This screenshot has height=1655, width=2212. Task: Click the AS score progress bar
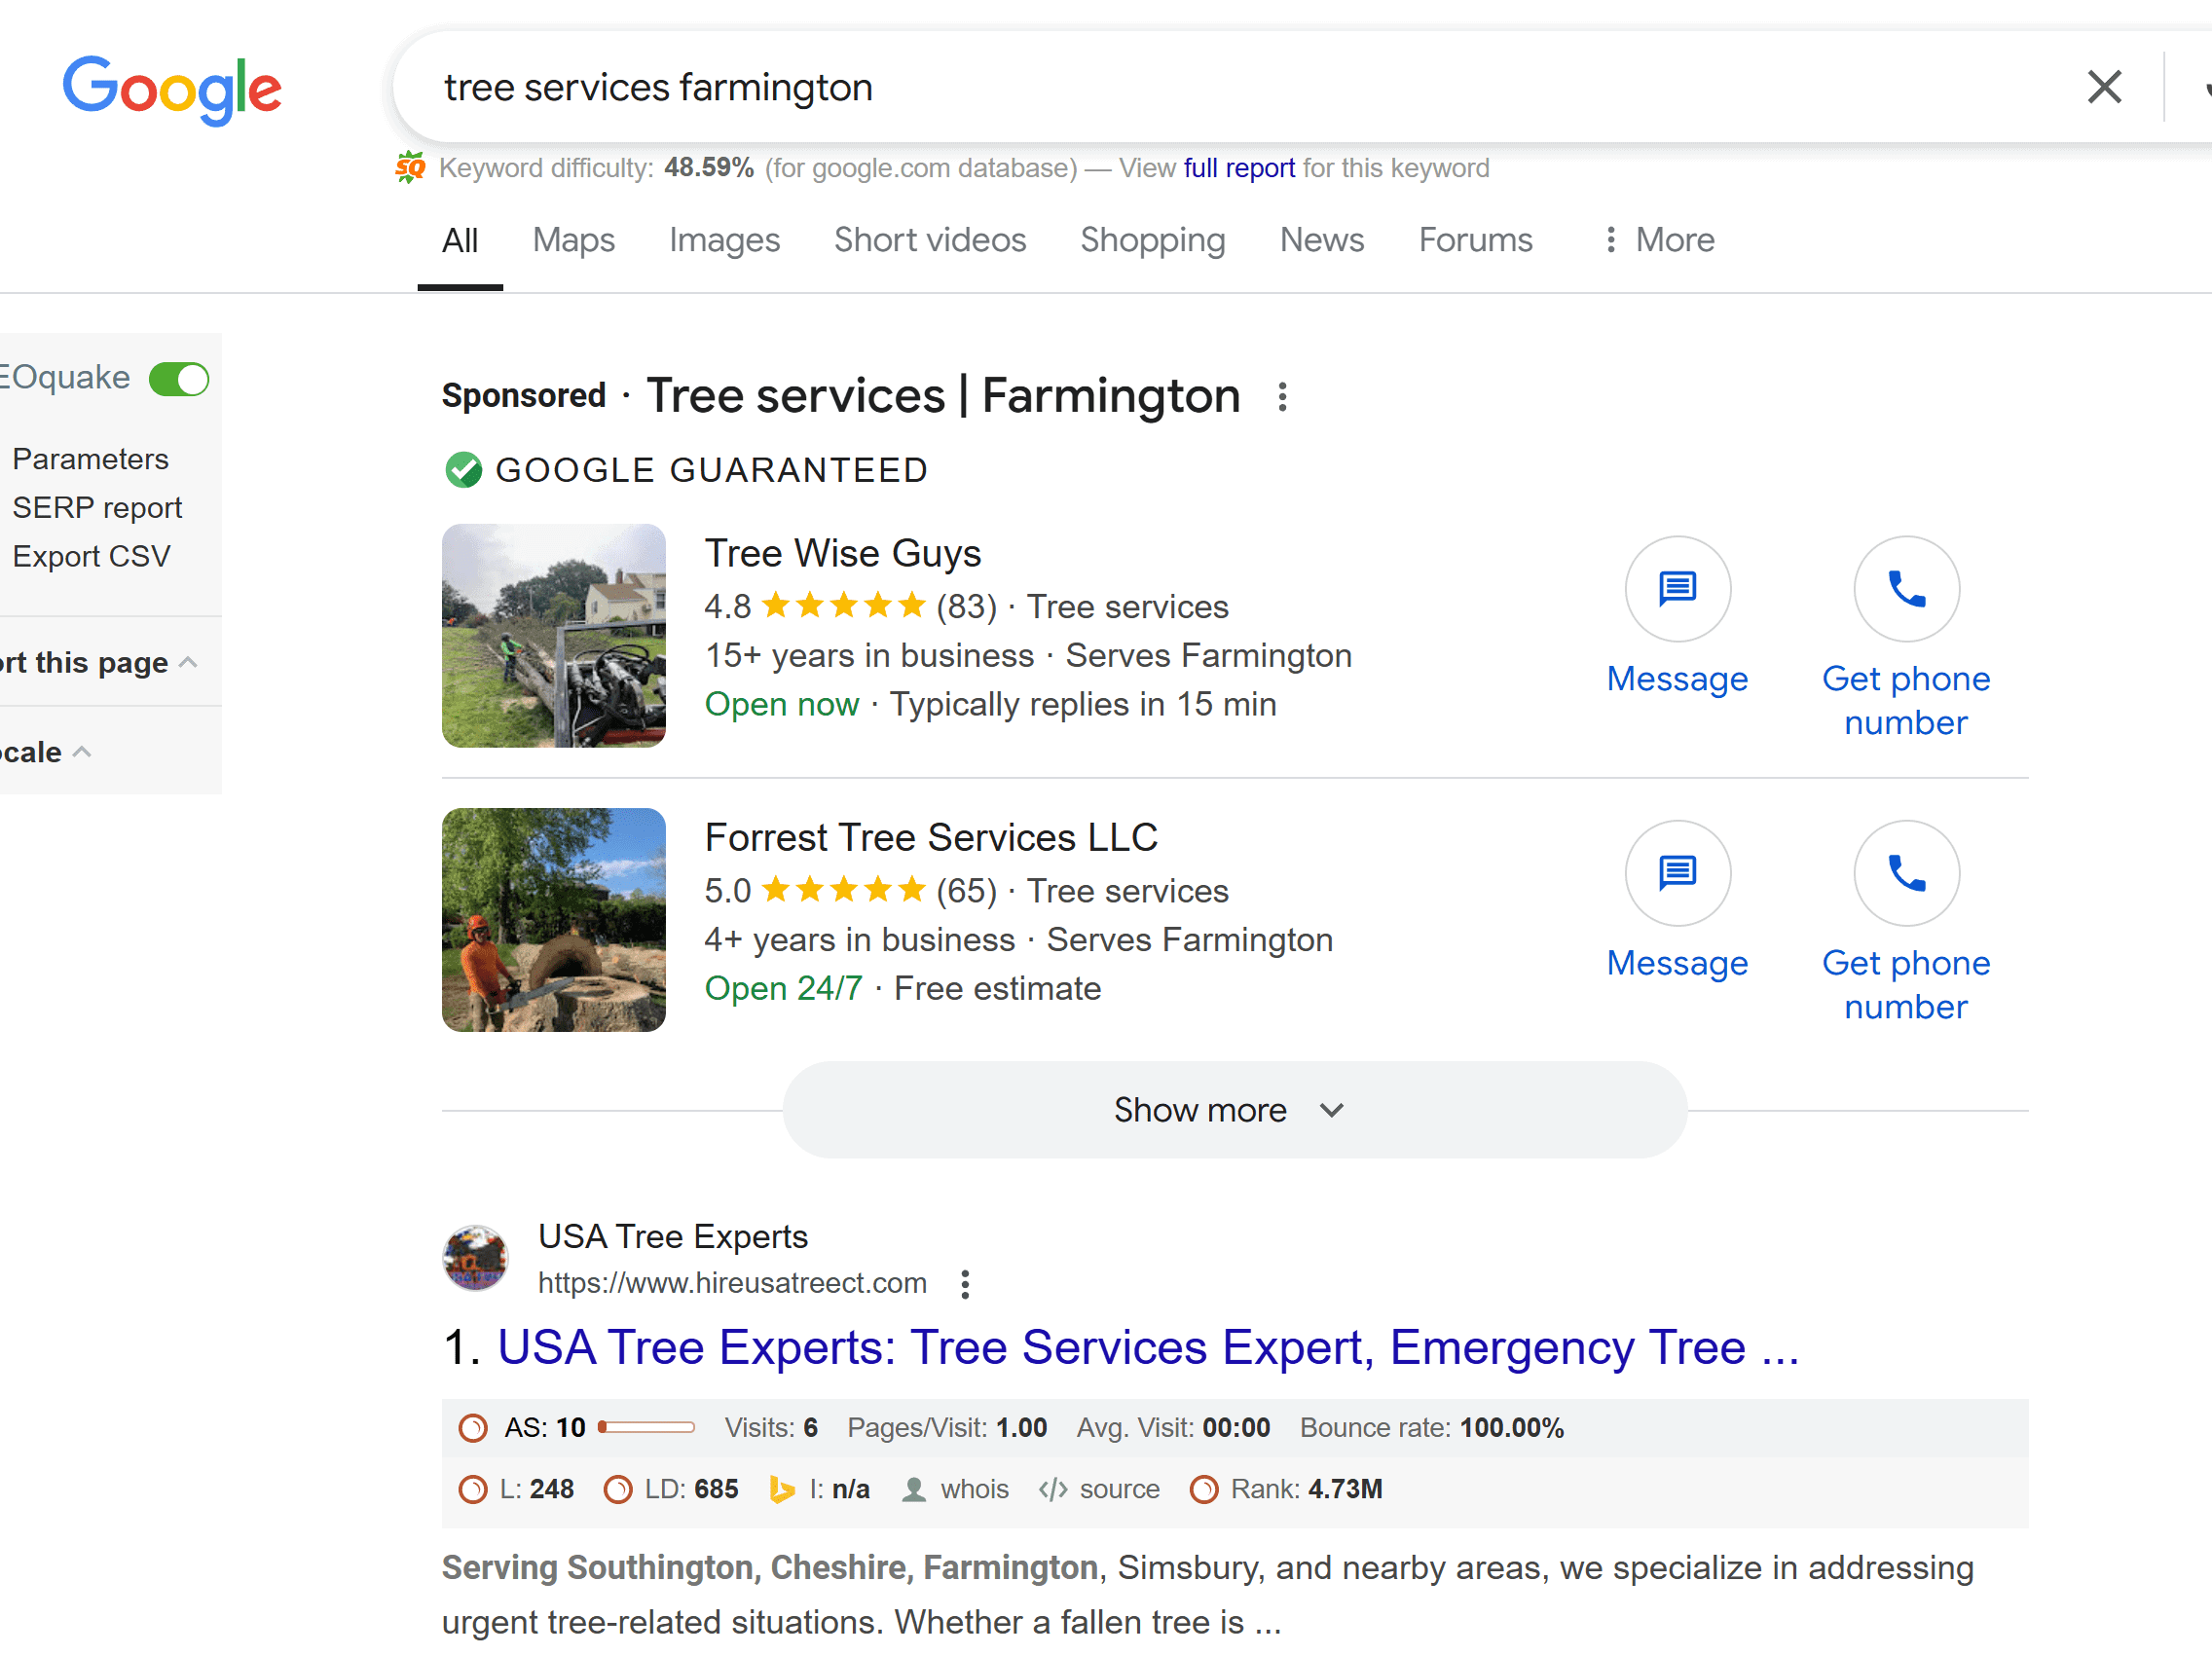(x=645, y=1428)
